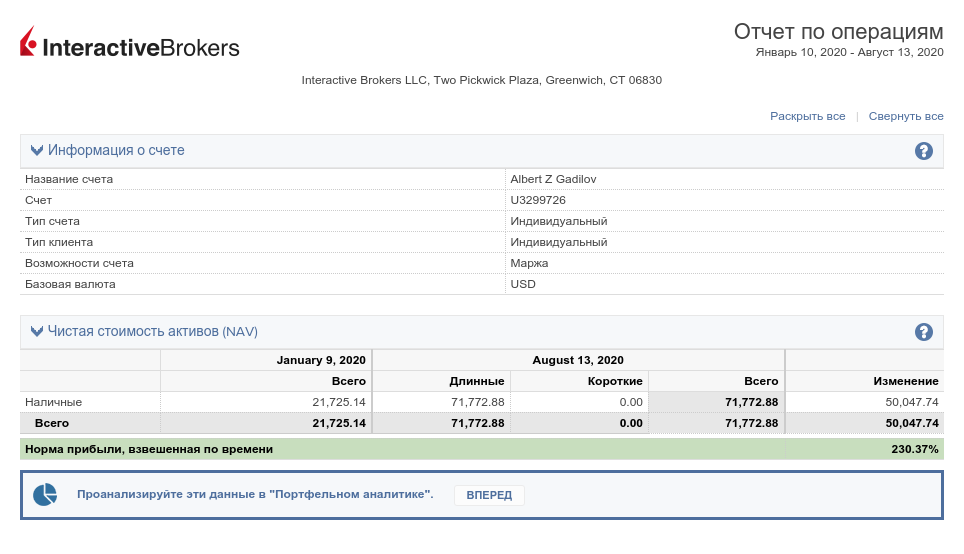Image resolution: width=964 pixels, height=554 pixels.
Task: Collapse the Информация о счете chevron
Action: pos(37,151)
